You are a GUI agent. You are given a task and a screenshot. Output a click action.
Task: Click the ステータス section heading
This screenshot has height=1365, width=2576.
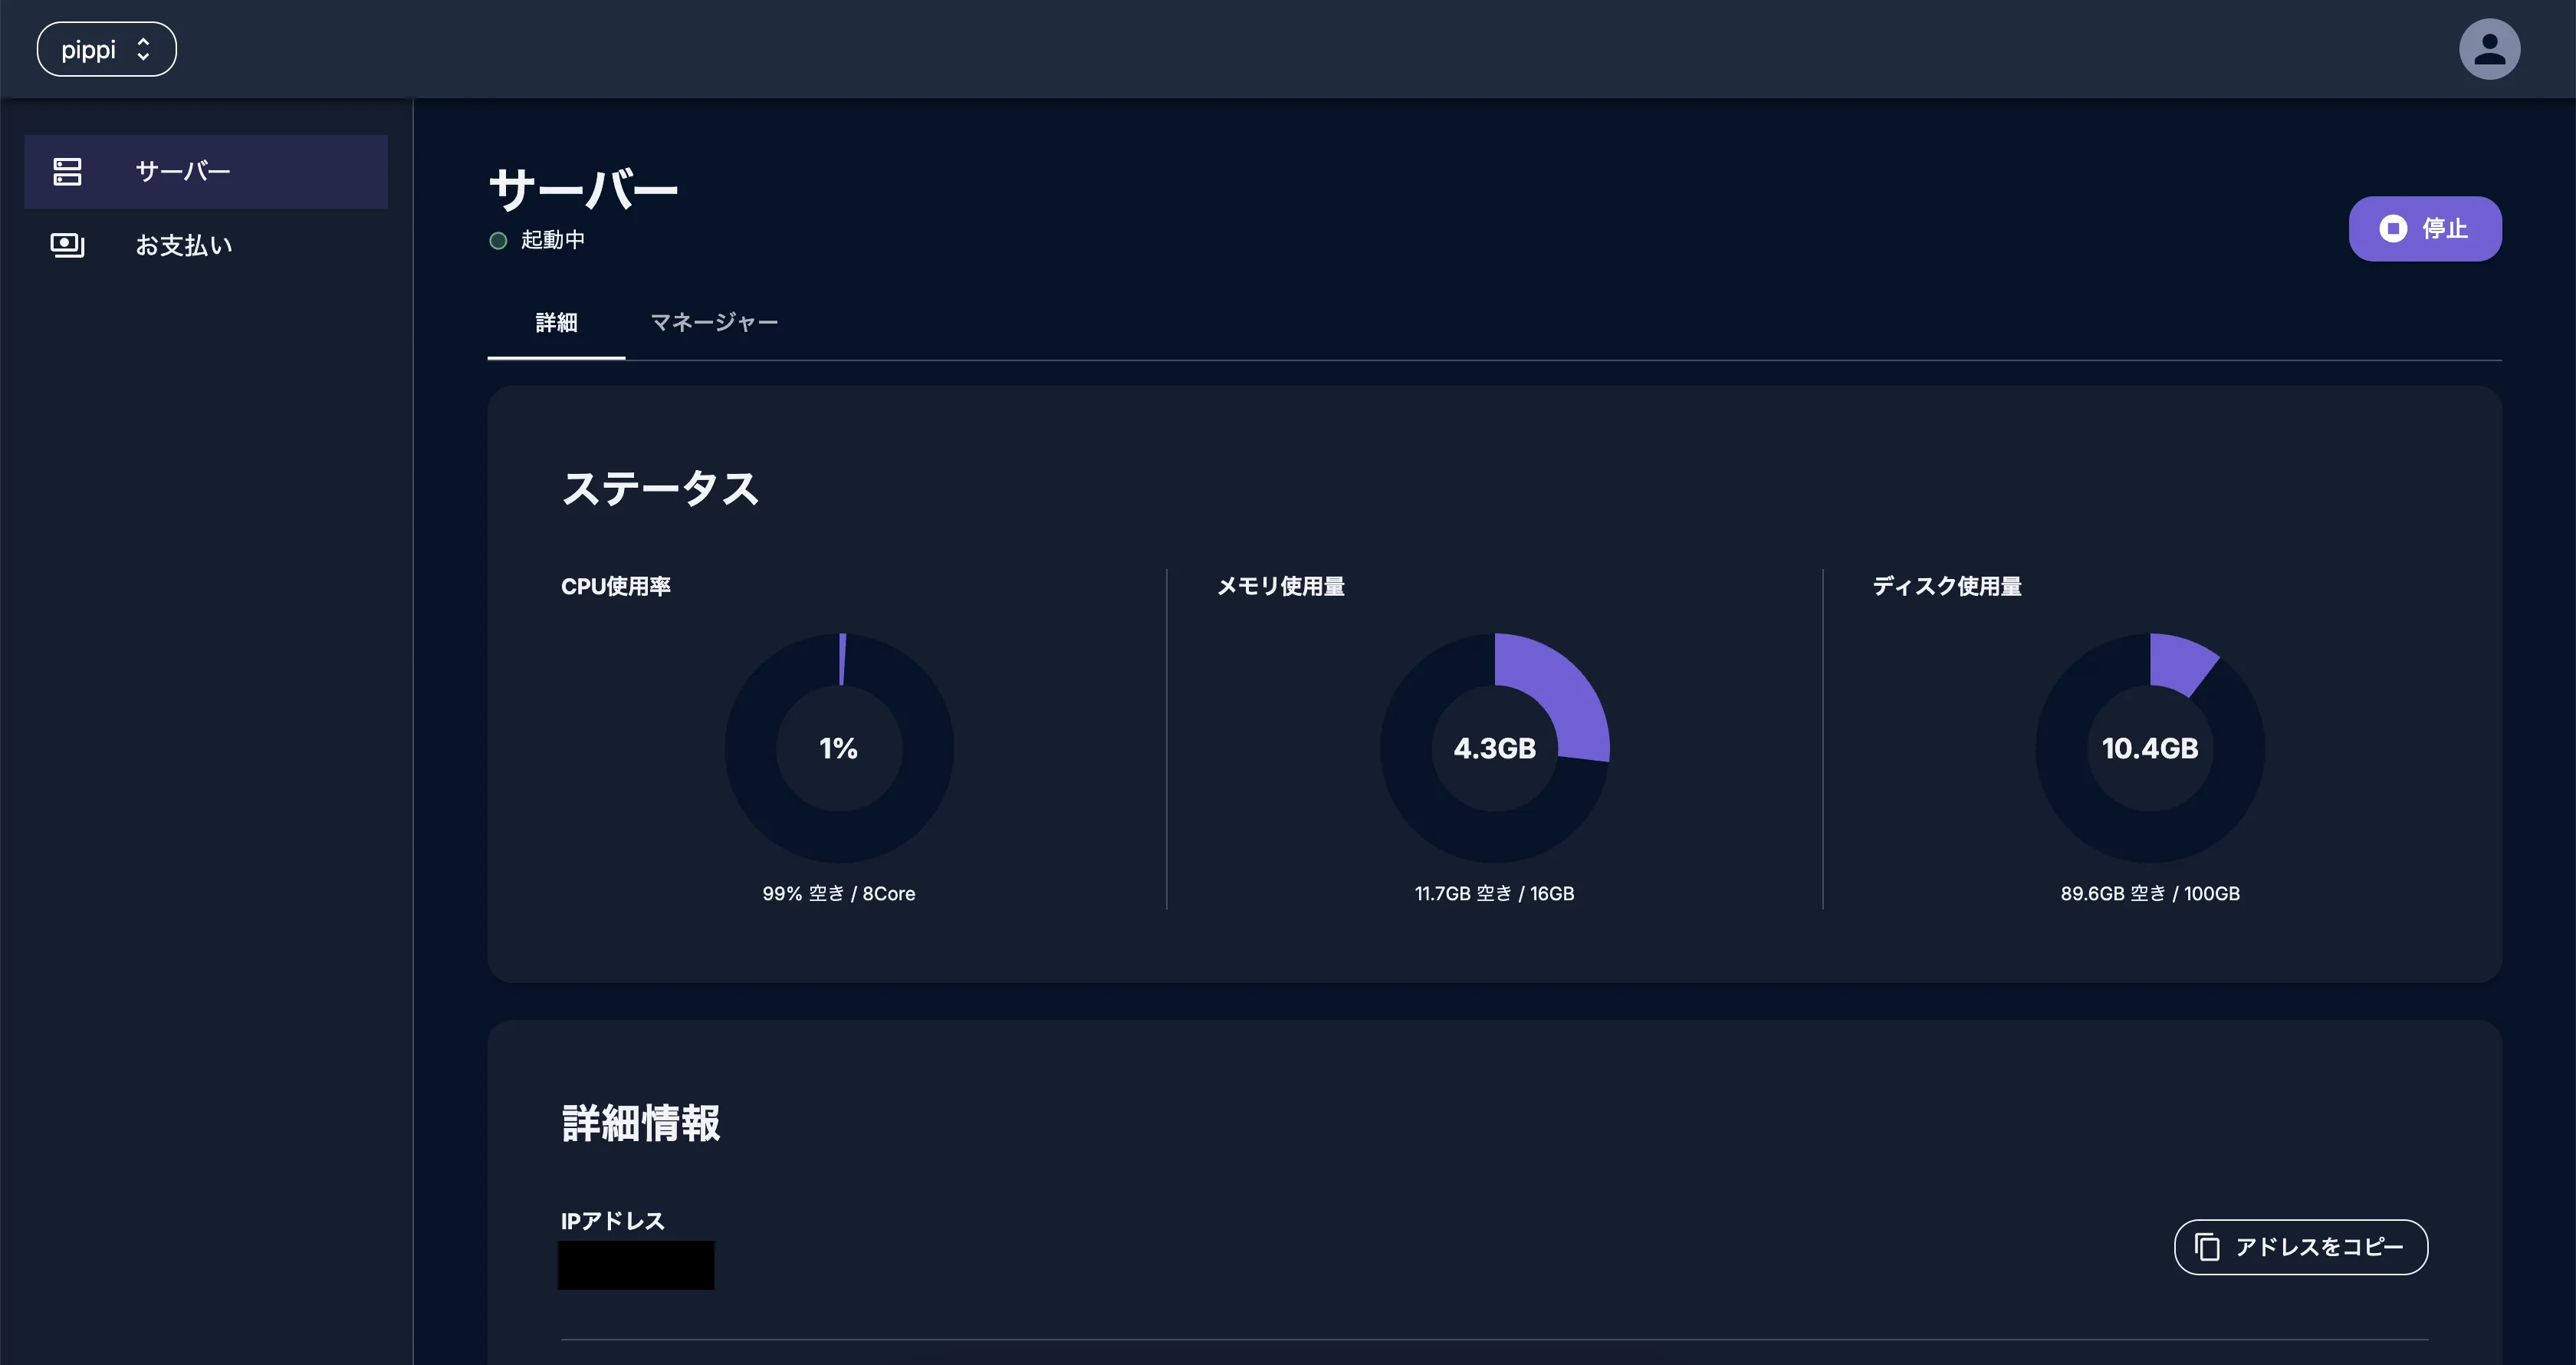click(x=660, y=489)
